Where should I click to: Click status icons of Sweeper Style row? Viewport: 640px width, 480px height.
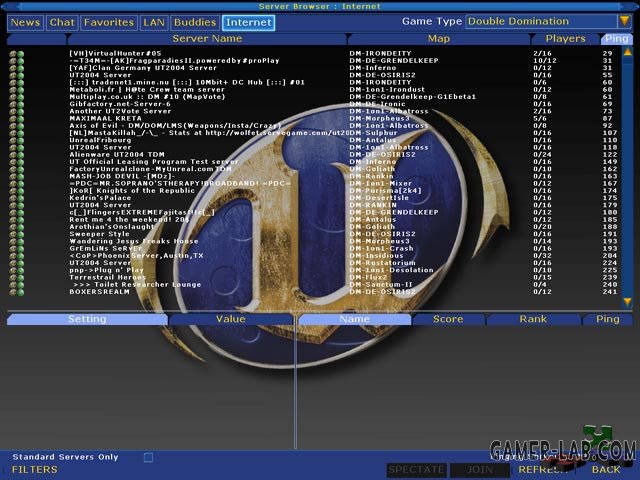click(17, 234)
